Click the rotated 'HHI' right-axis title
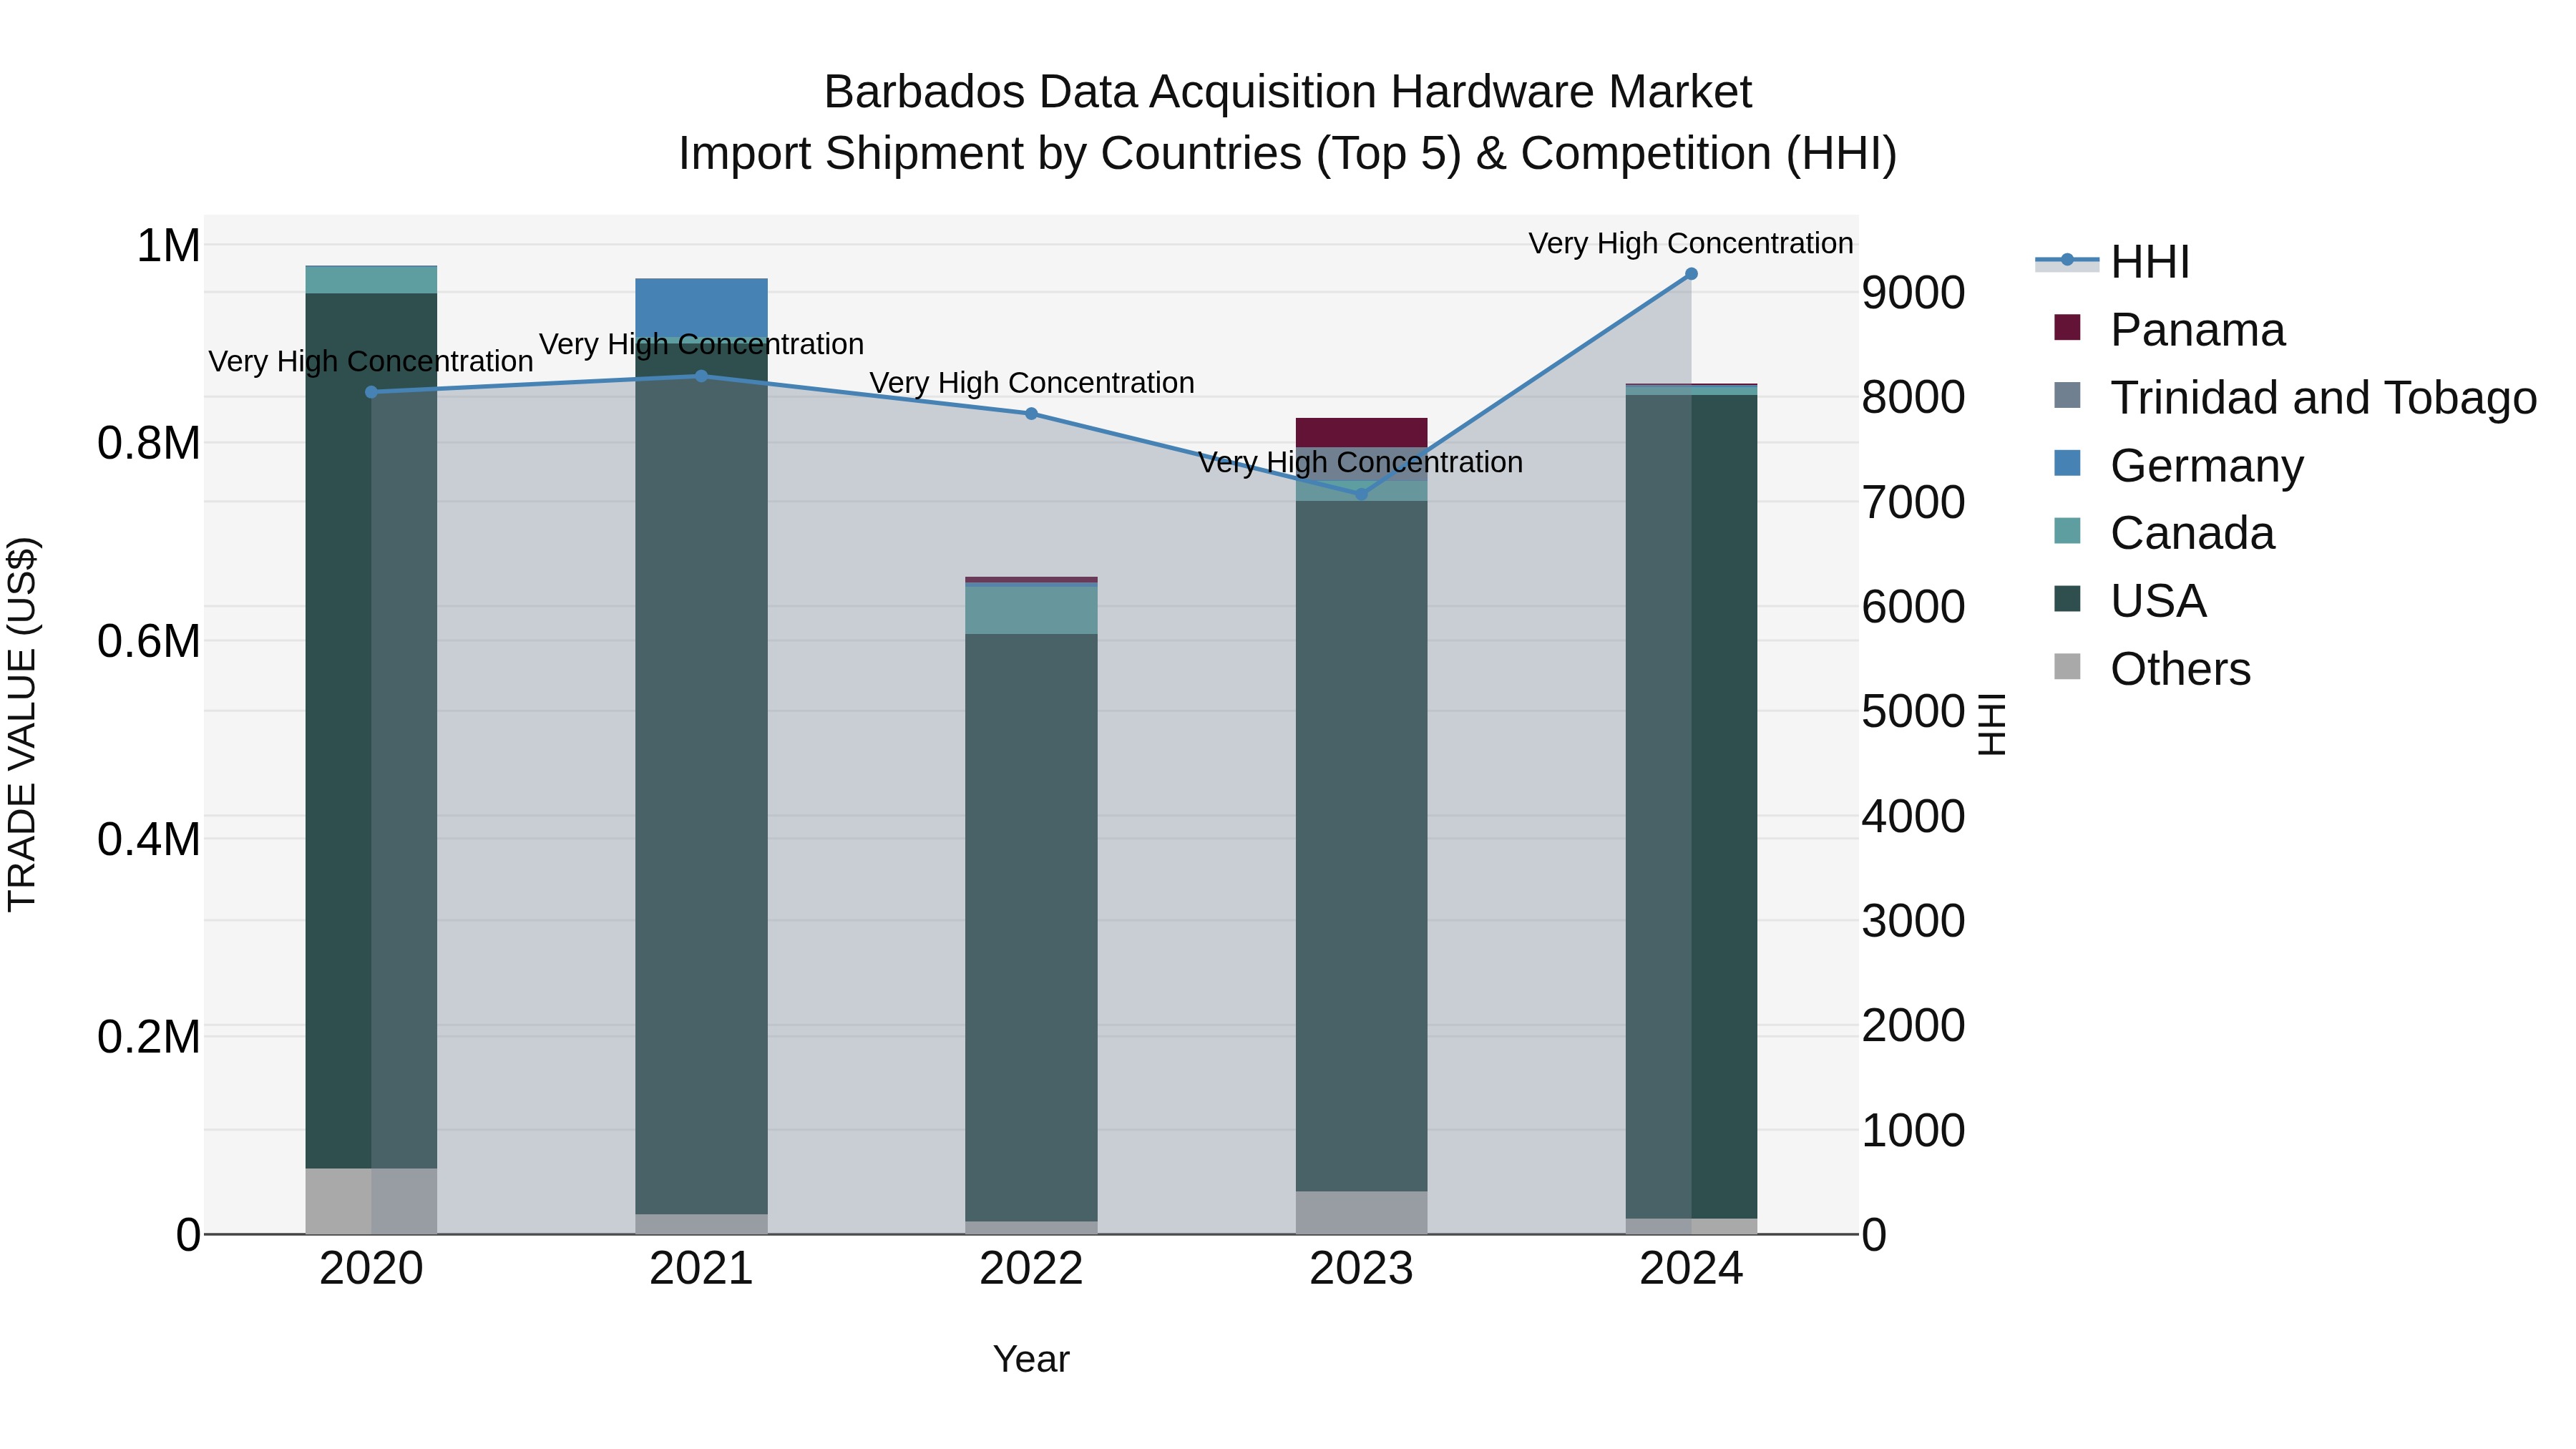The image size is (2576, 1449). (1992, 724)
